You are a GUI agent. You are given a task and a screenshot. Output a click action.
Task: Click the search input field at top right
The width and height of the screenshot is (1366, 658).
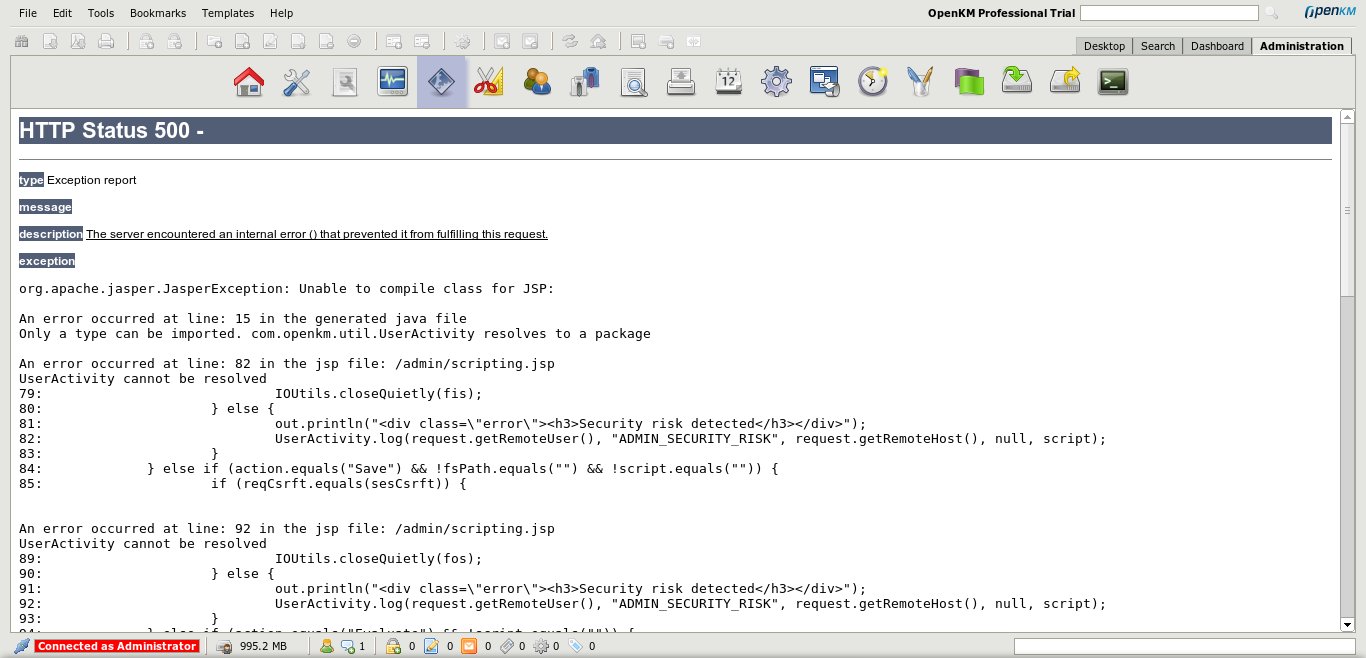pos(1168,13)
